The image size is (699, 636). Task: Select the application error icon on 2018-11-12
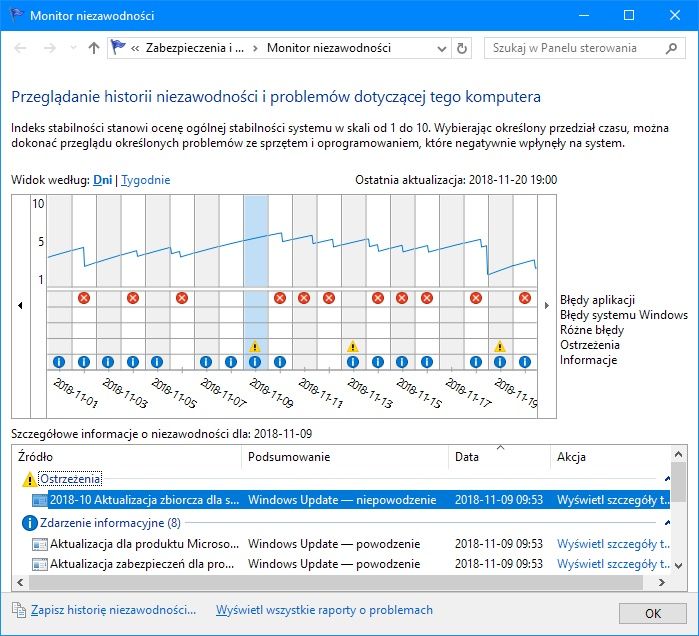point(329,298)
